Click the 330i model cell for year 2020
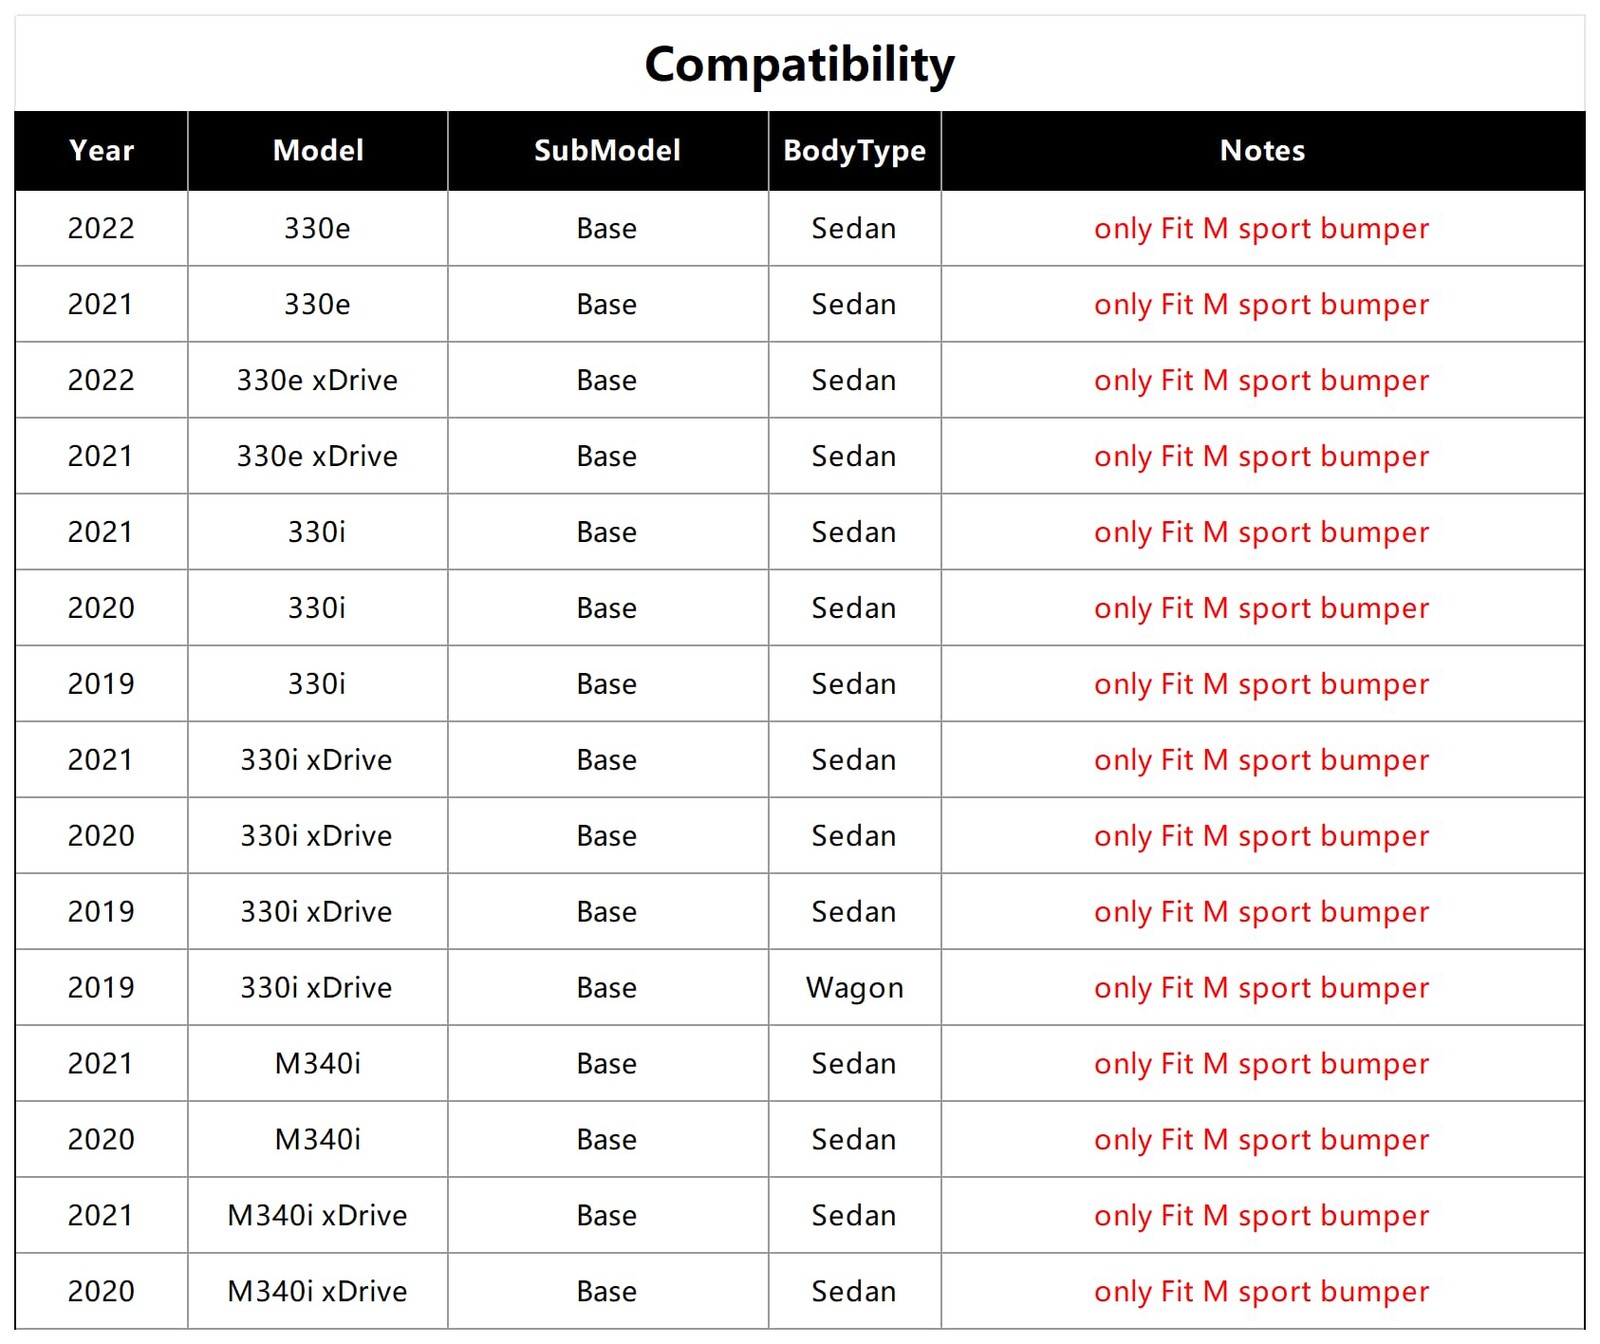The height and width of the screenshot is (1344, 1600). [x=317, y=609]
